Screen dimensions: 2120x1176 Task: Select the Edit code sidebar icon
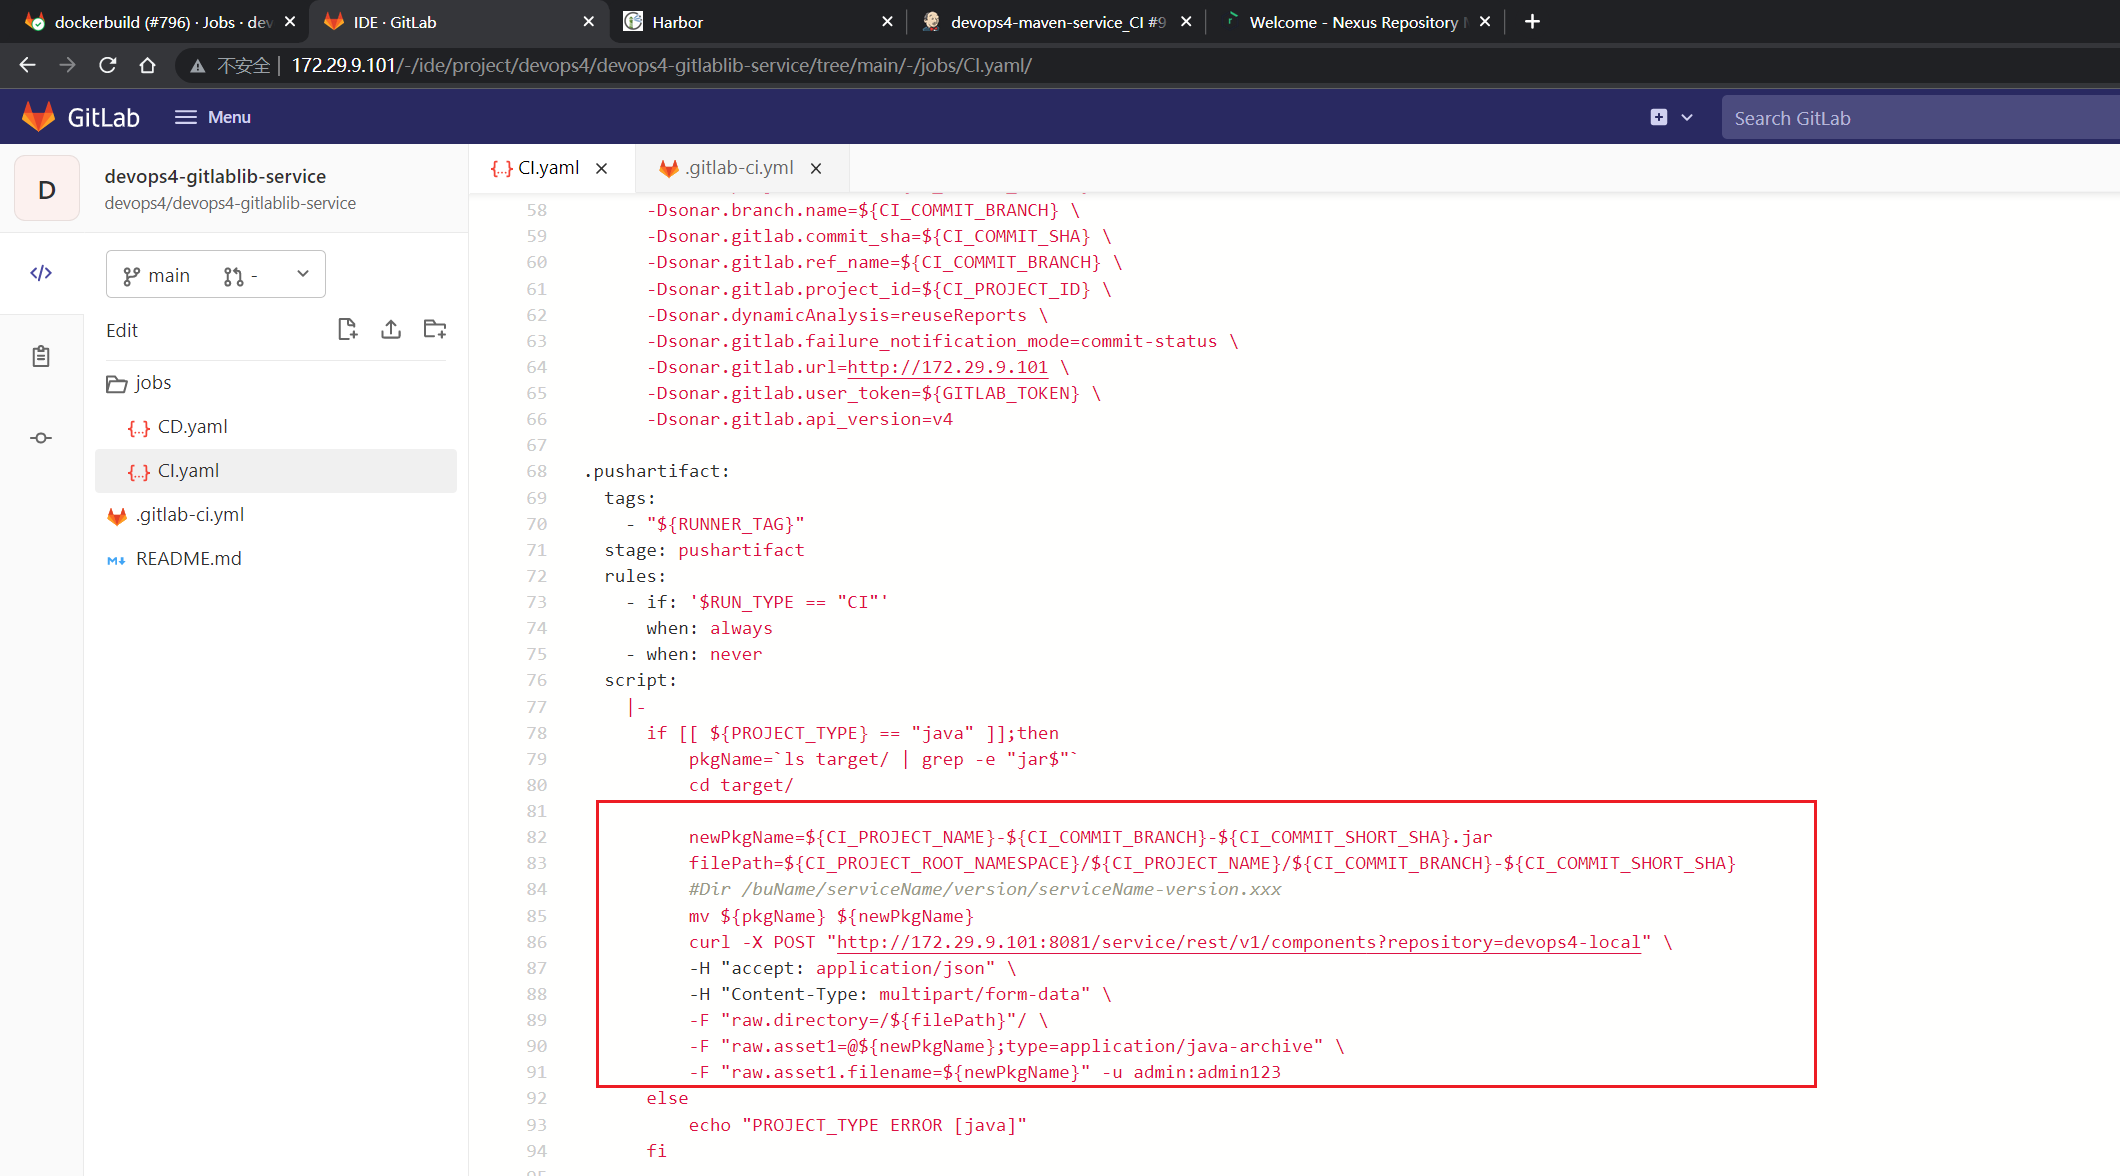tap(41, 273)
